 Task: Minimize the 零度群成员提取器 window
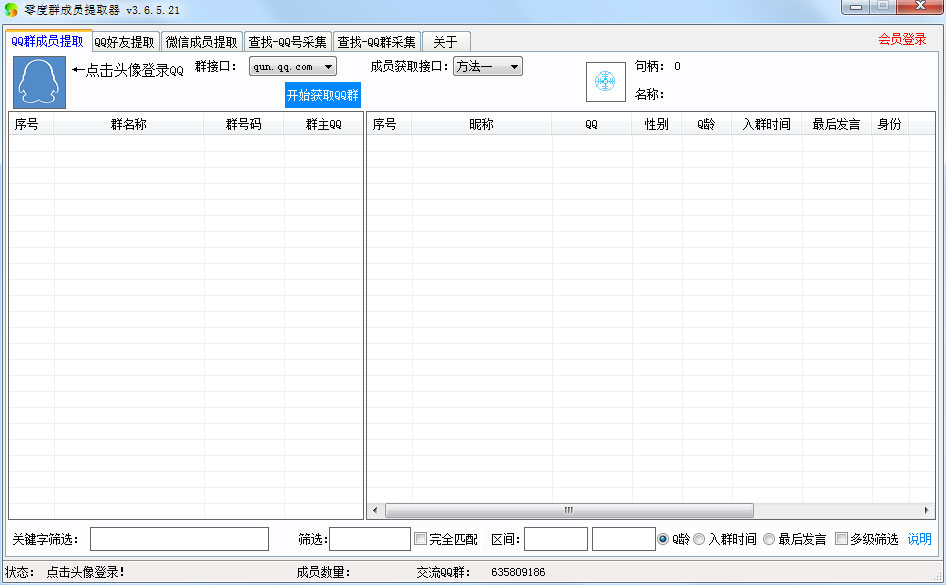click(856, 7)
